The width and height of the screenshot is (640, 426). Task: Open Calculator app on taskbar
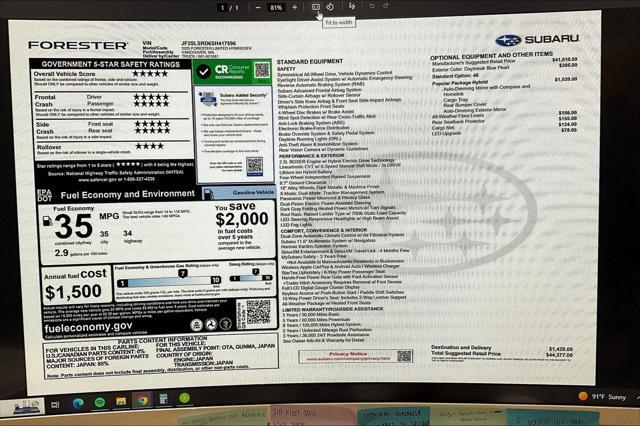164,399
